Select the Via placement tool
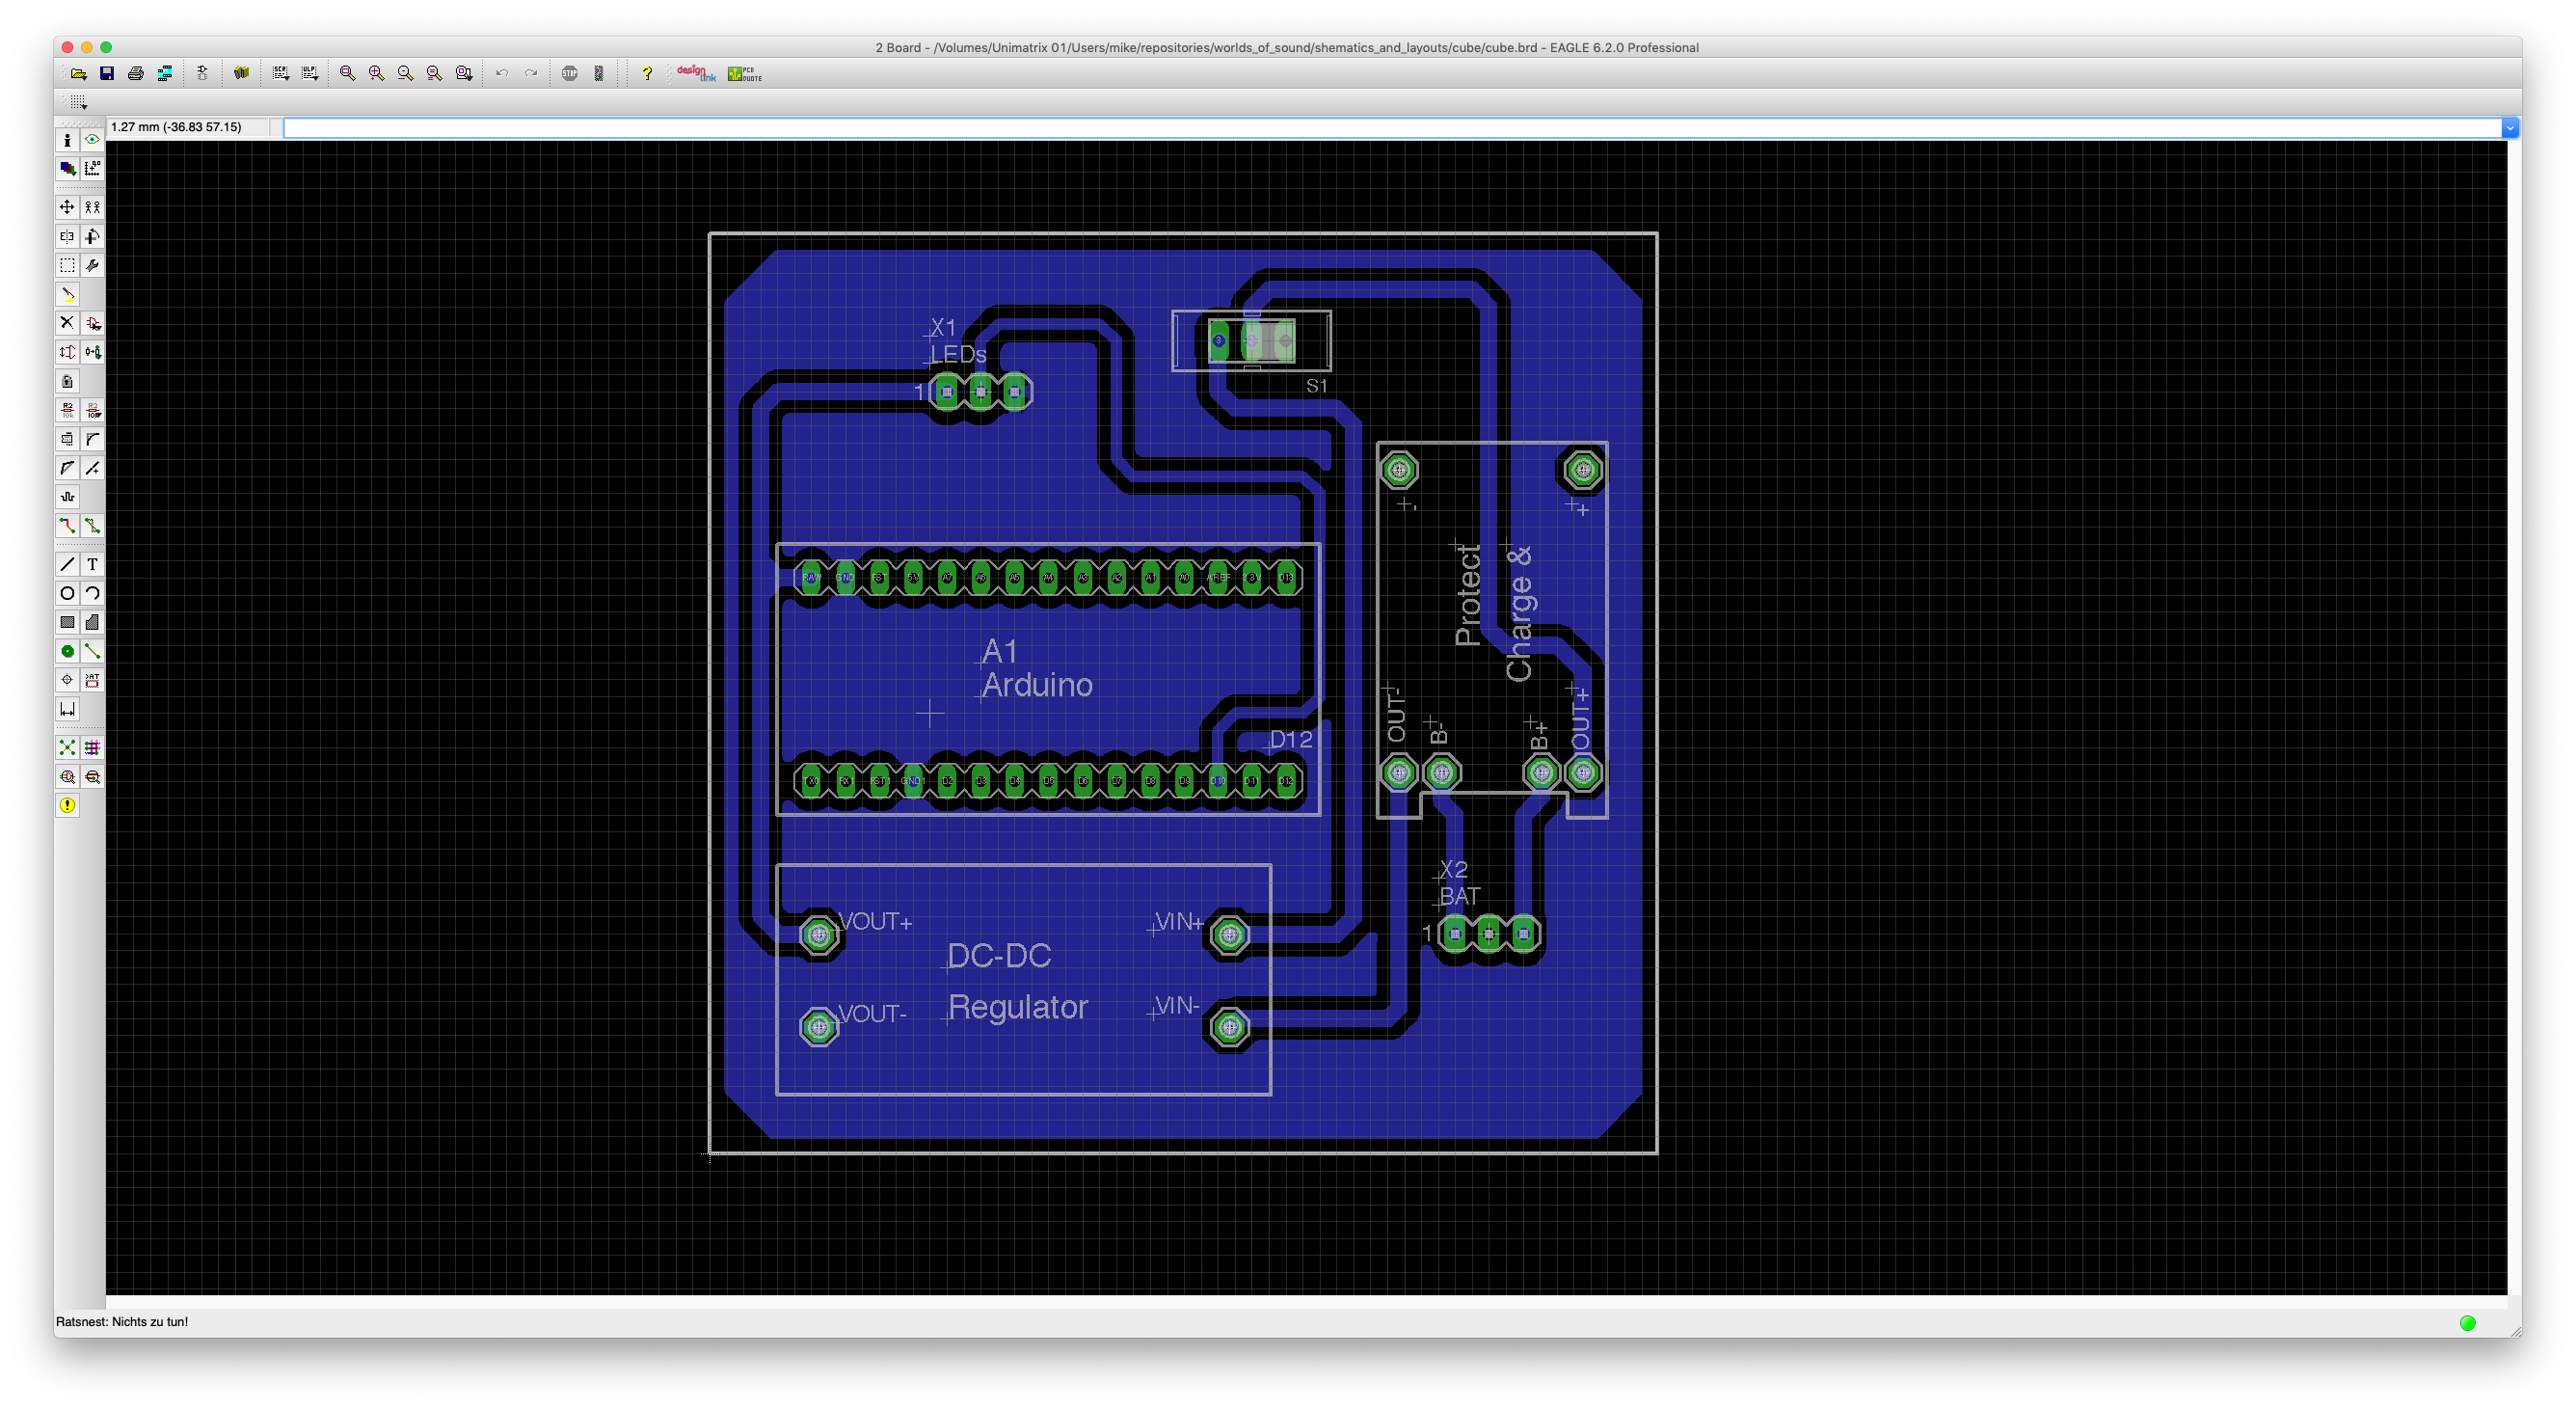The height and width of the screenshot is (1409, 2576). point(67,651)
